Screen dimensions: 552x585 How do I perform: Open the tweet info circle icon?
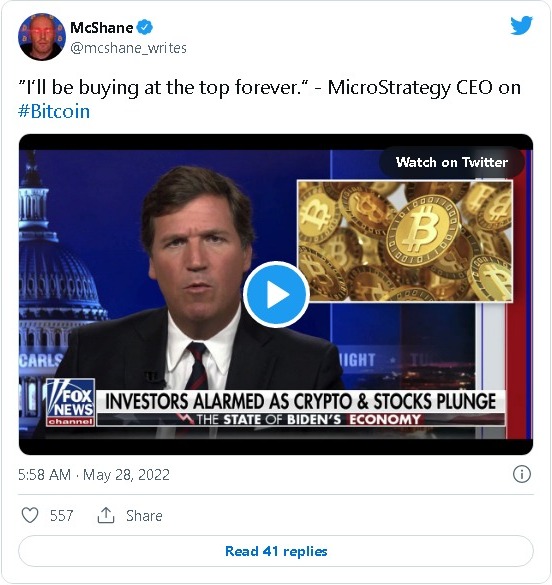tap(521, 474)
